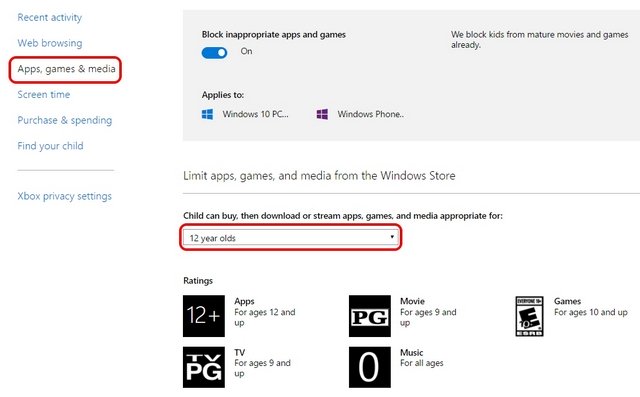
Task: Open Purchase & spending page
Action: pyautogui.click(x=64, y=120)
